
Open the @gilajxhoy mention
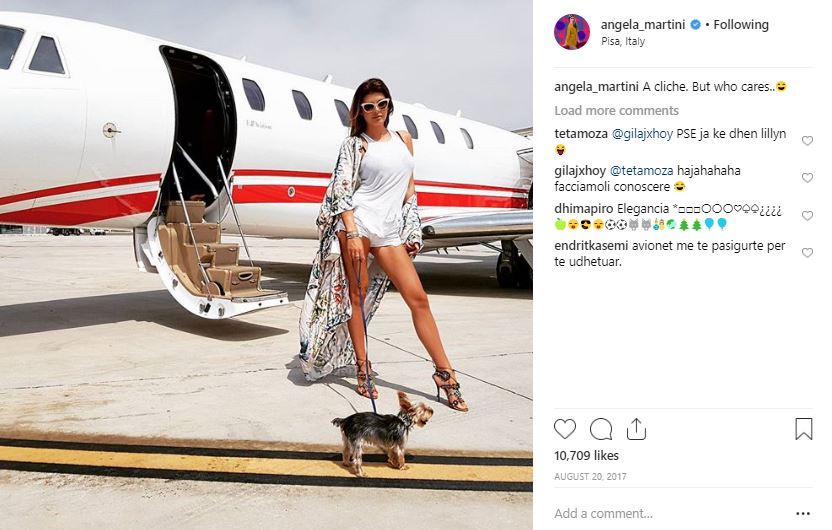click(x=642, y=134)
